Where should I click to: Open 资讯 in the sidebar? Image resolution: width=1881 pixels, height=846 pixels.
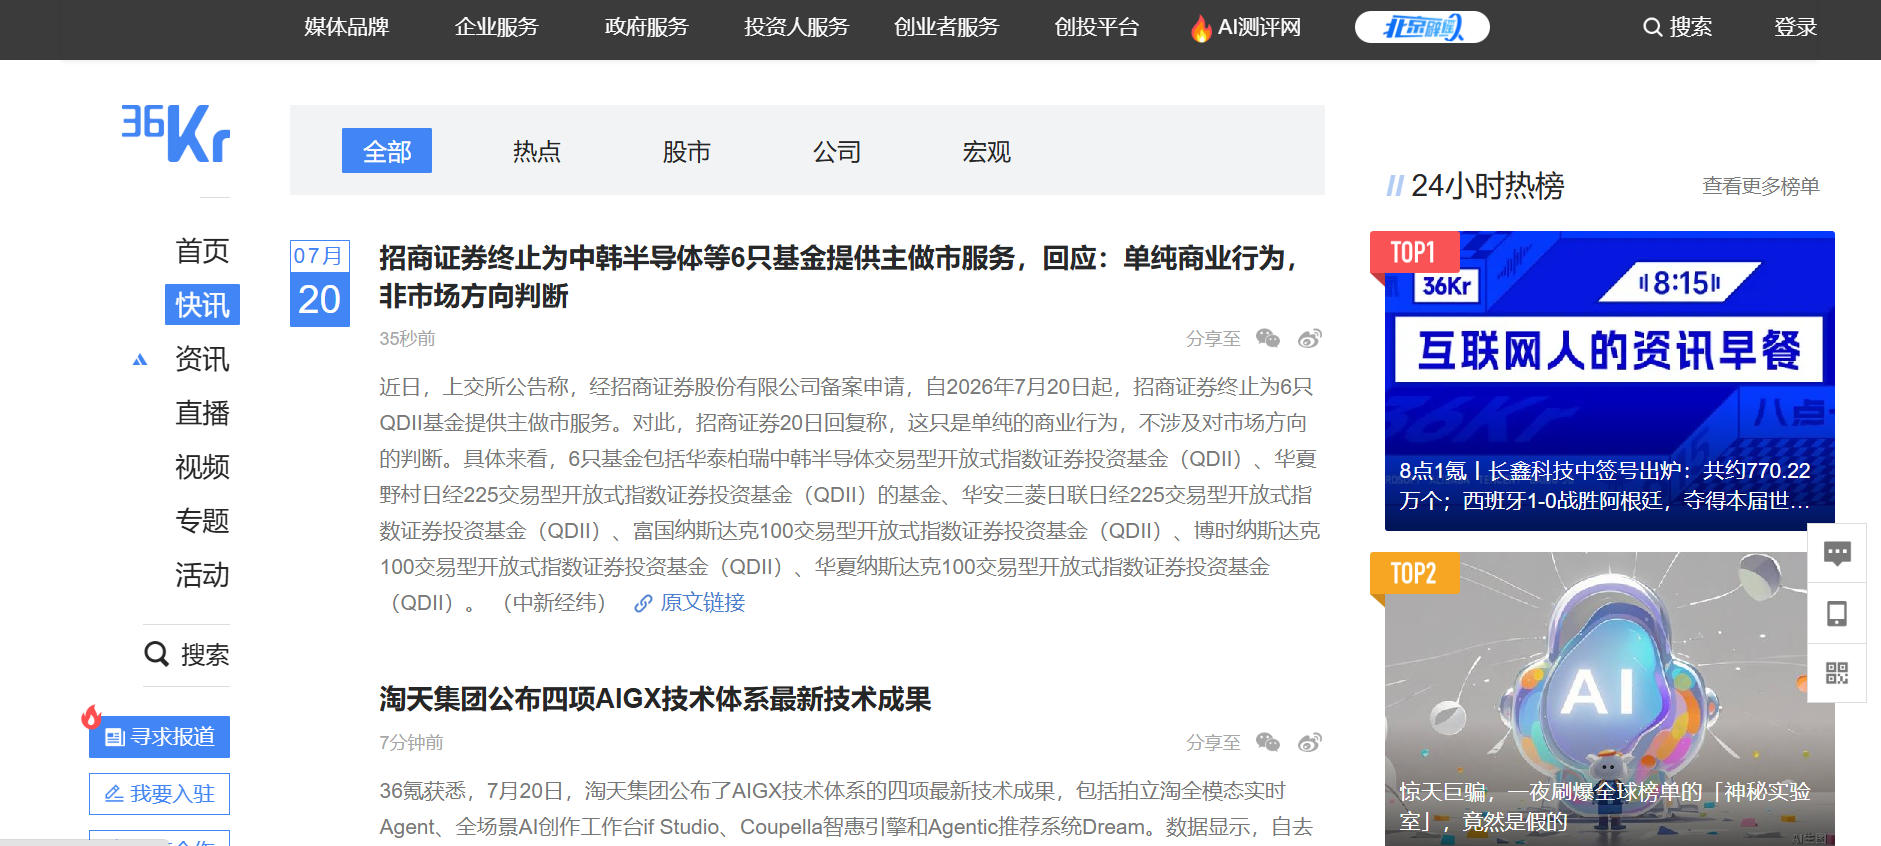(x=202, y=359)
